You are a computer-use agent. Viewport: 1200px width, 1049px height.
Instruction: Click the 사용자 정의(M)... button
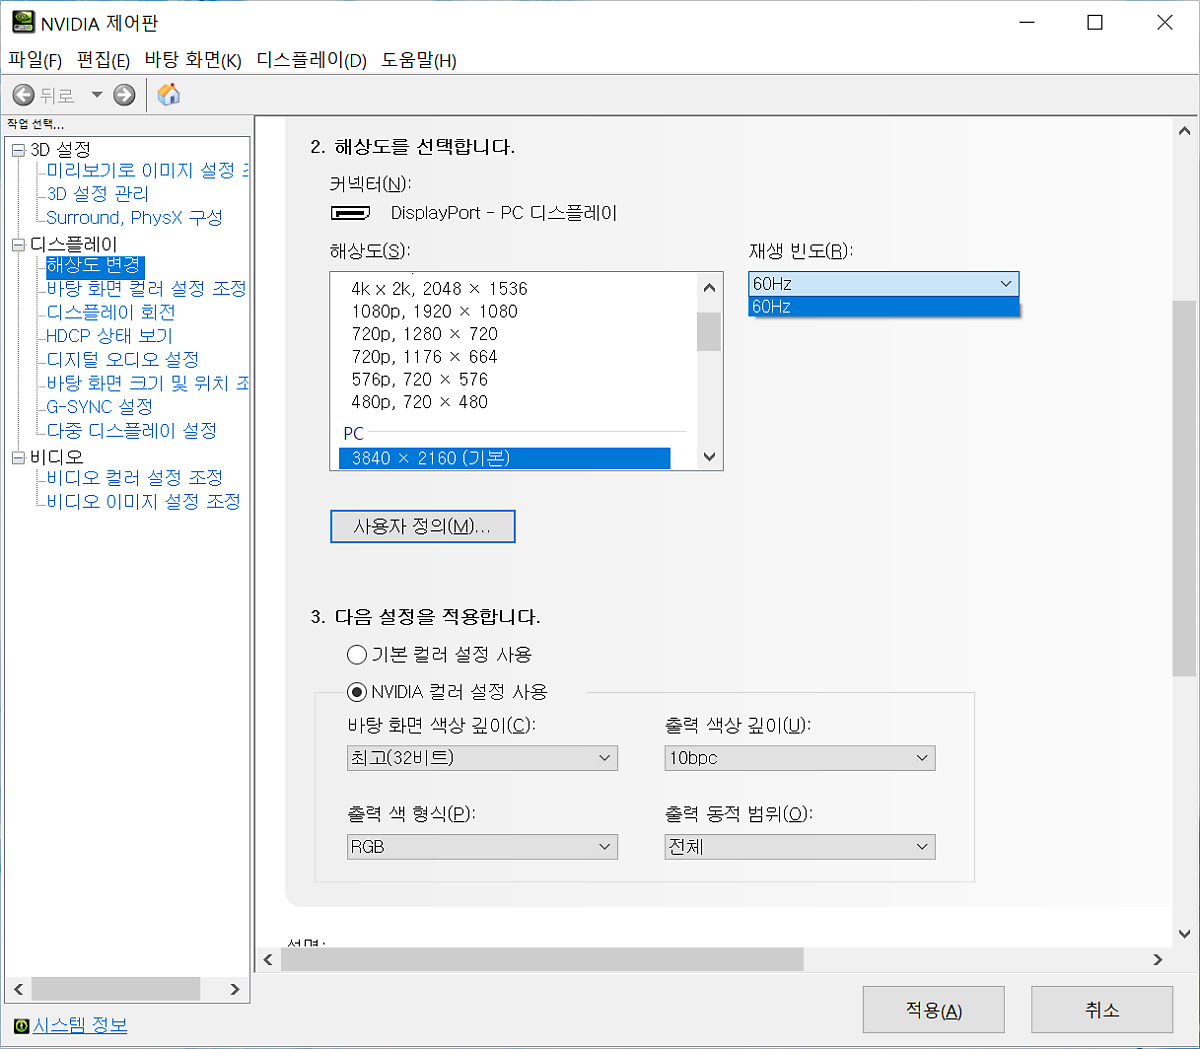tap(422, 527)
